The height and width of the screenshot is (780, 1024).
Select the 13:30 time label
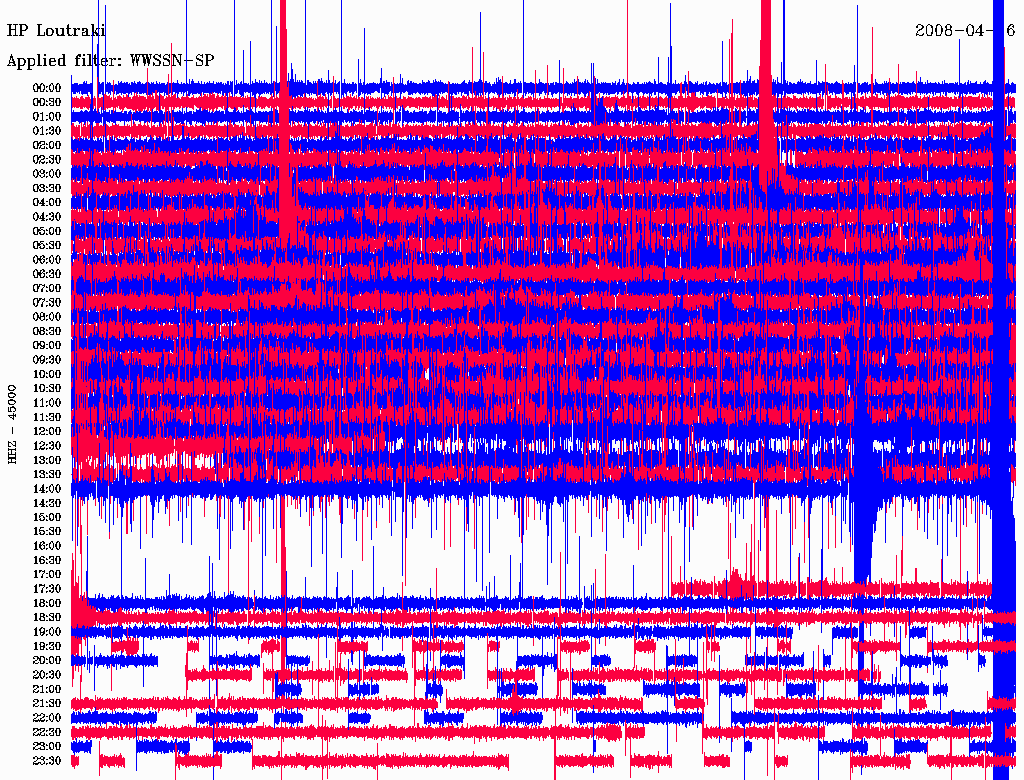click(47, 475)
